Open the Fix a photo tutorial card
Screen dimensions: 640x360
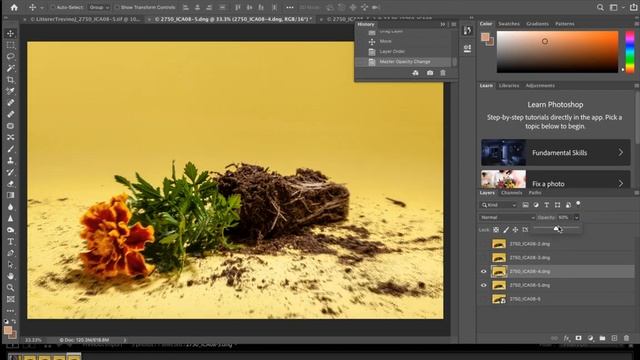point(556,180)
